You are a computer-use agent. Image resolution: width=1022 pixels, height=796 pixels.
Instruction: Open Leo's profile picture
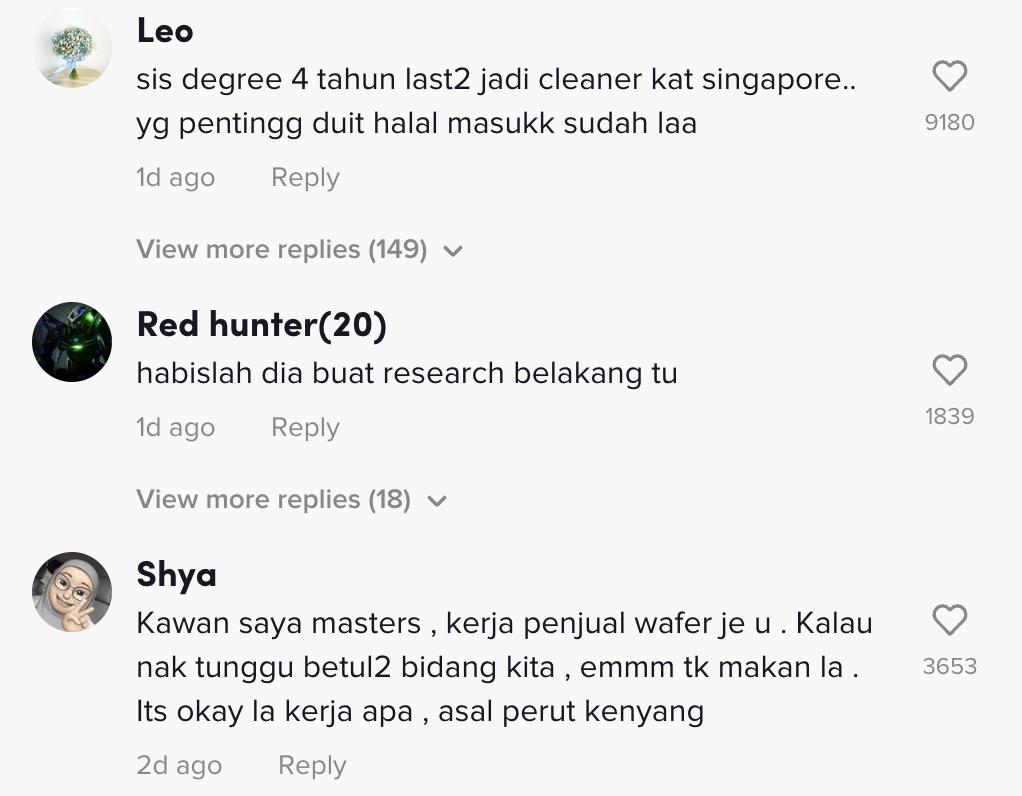[72, 48]
